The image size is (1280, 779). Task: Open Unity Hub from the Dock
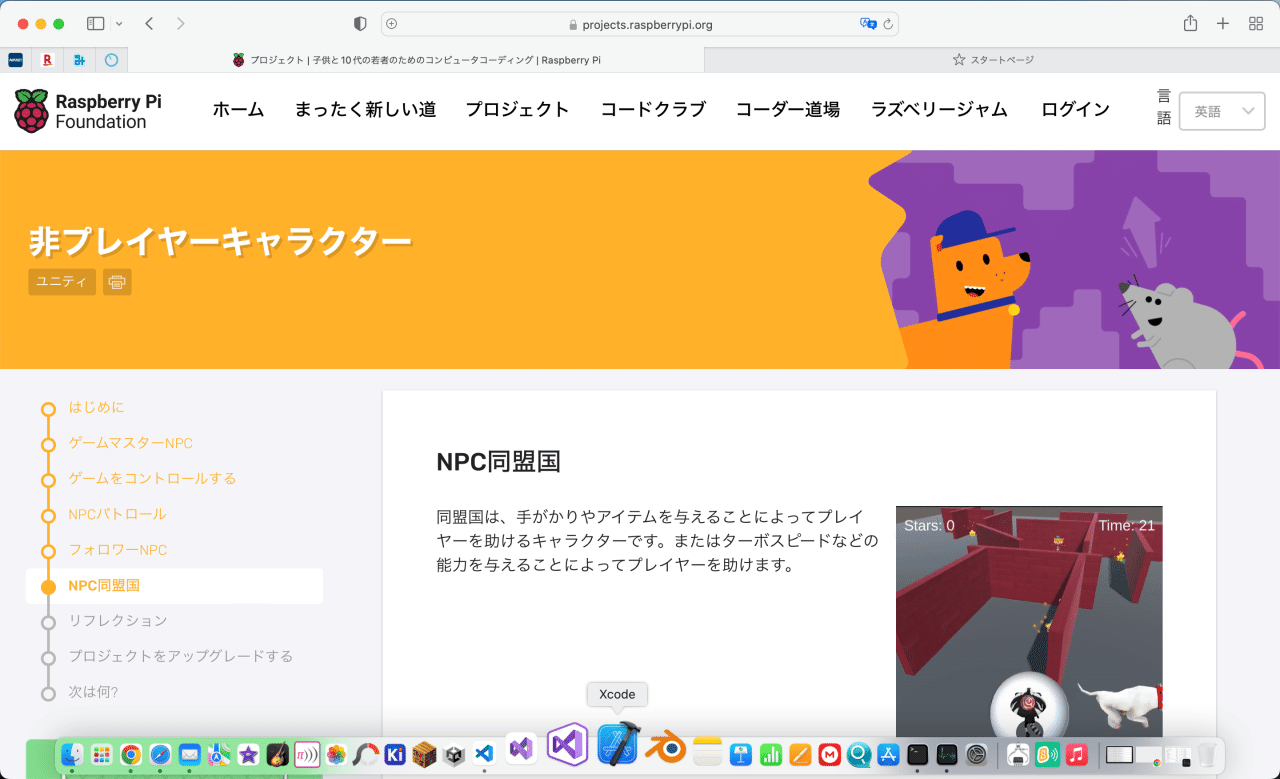[454, 754]
